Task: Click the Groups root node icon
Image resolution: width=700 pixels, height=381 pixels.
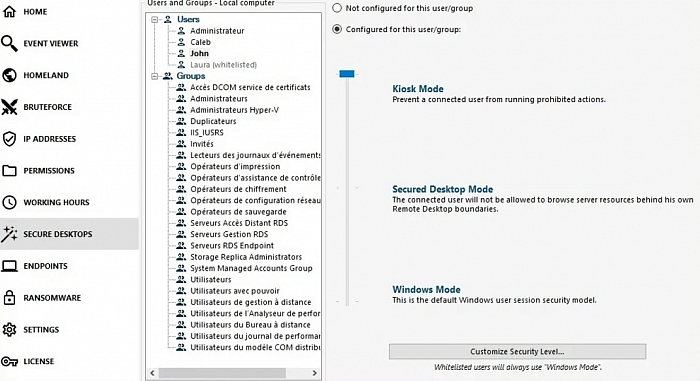Action: [x=167, y=76]
